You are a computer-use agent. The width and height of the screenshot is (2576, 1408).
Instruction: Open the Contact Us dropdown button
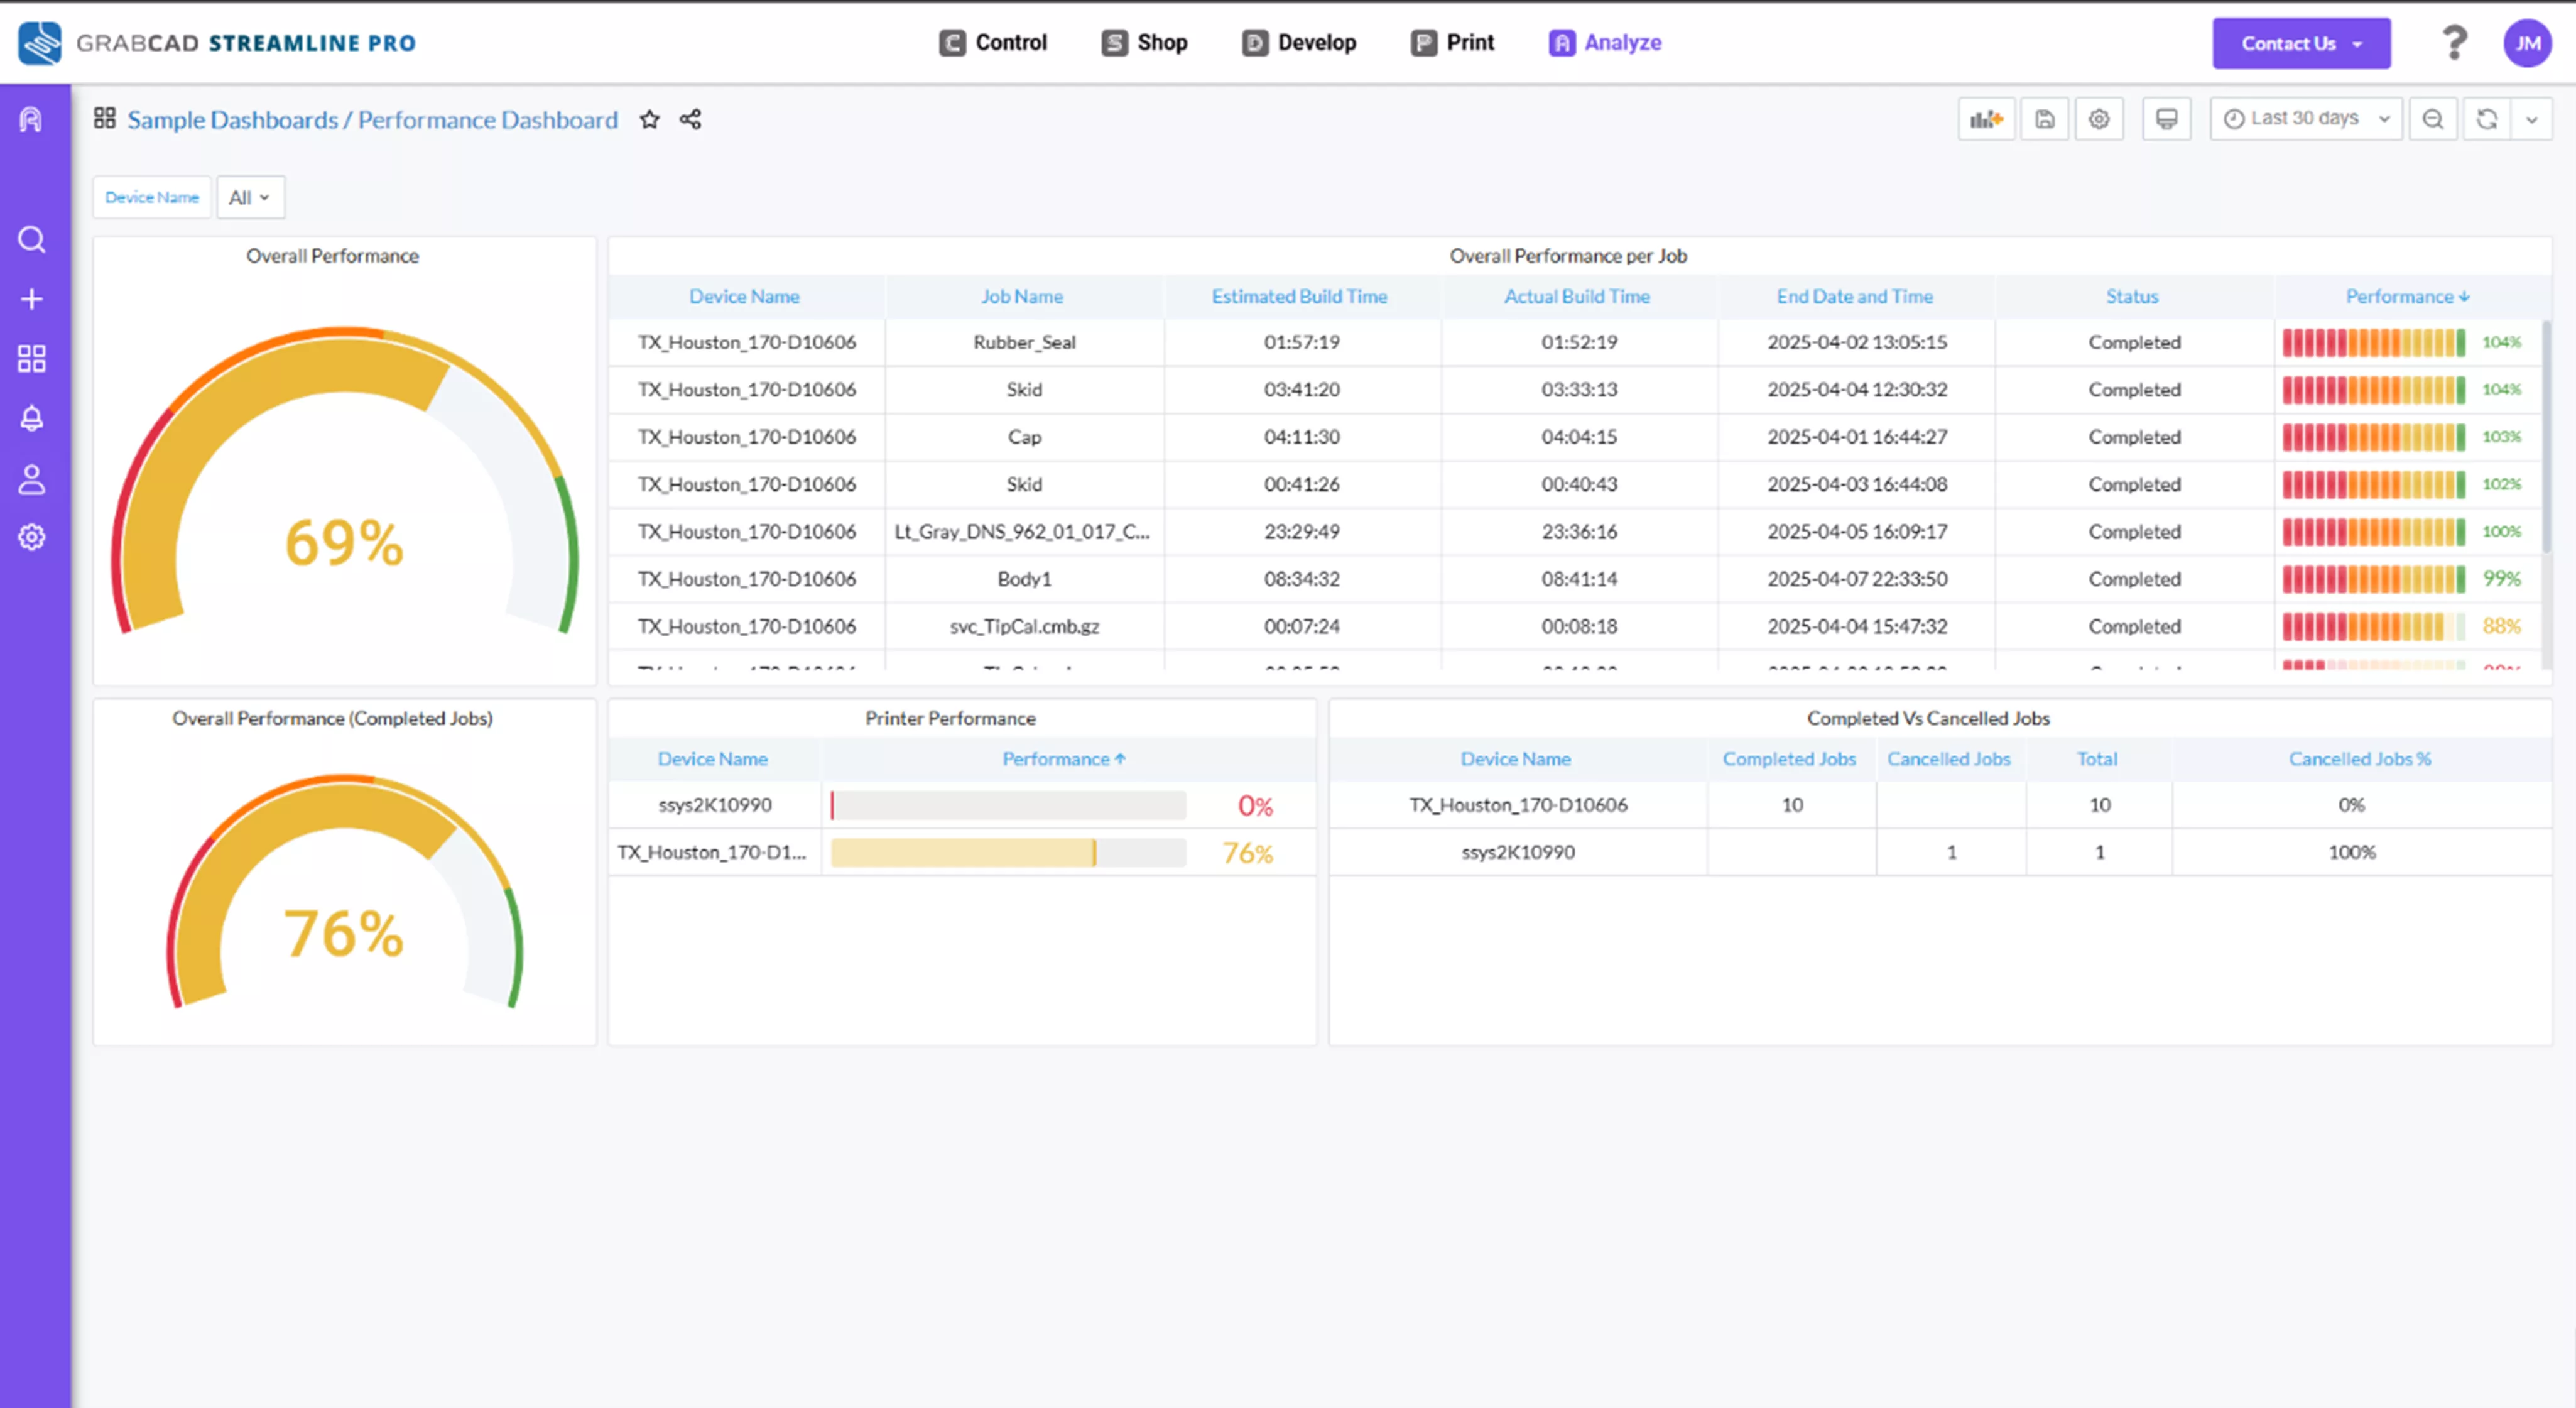point(2301,43)
